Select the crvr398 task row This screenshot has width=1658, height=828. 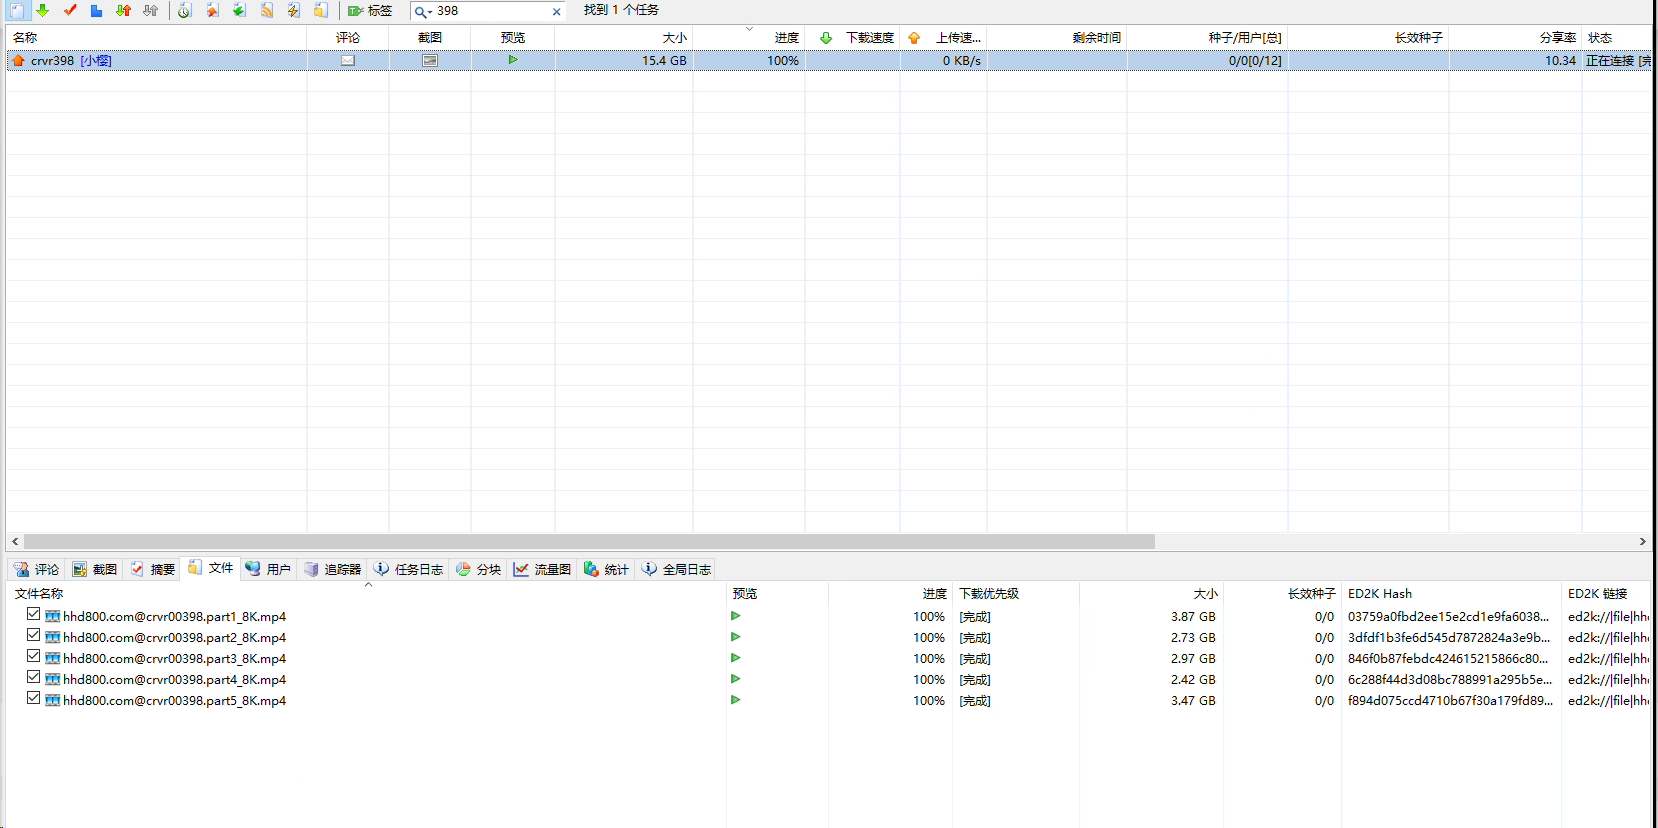829,61
